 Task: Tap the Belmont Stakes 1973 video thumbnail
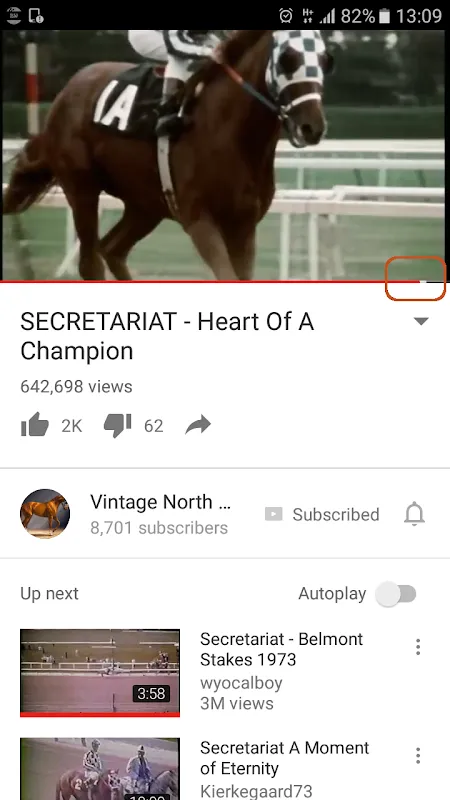coord(100,672)
